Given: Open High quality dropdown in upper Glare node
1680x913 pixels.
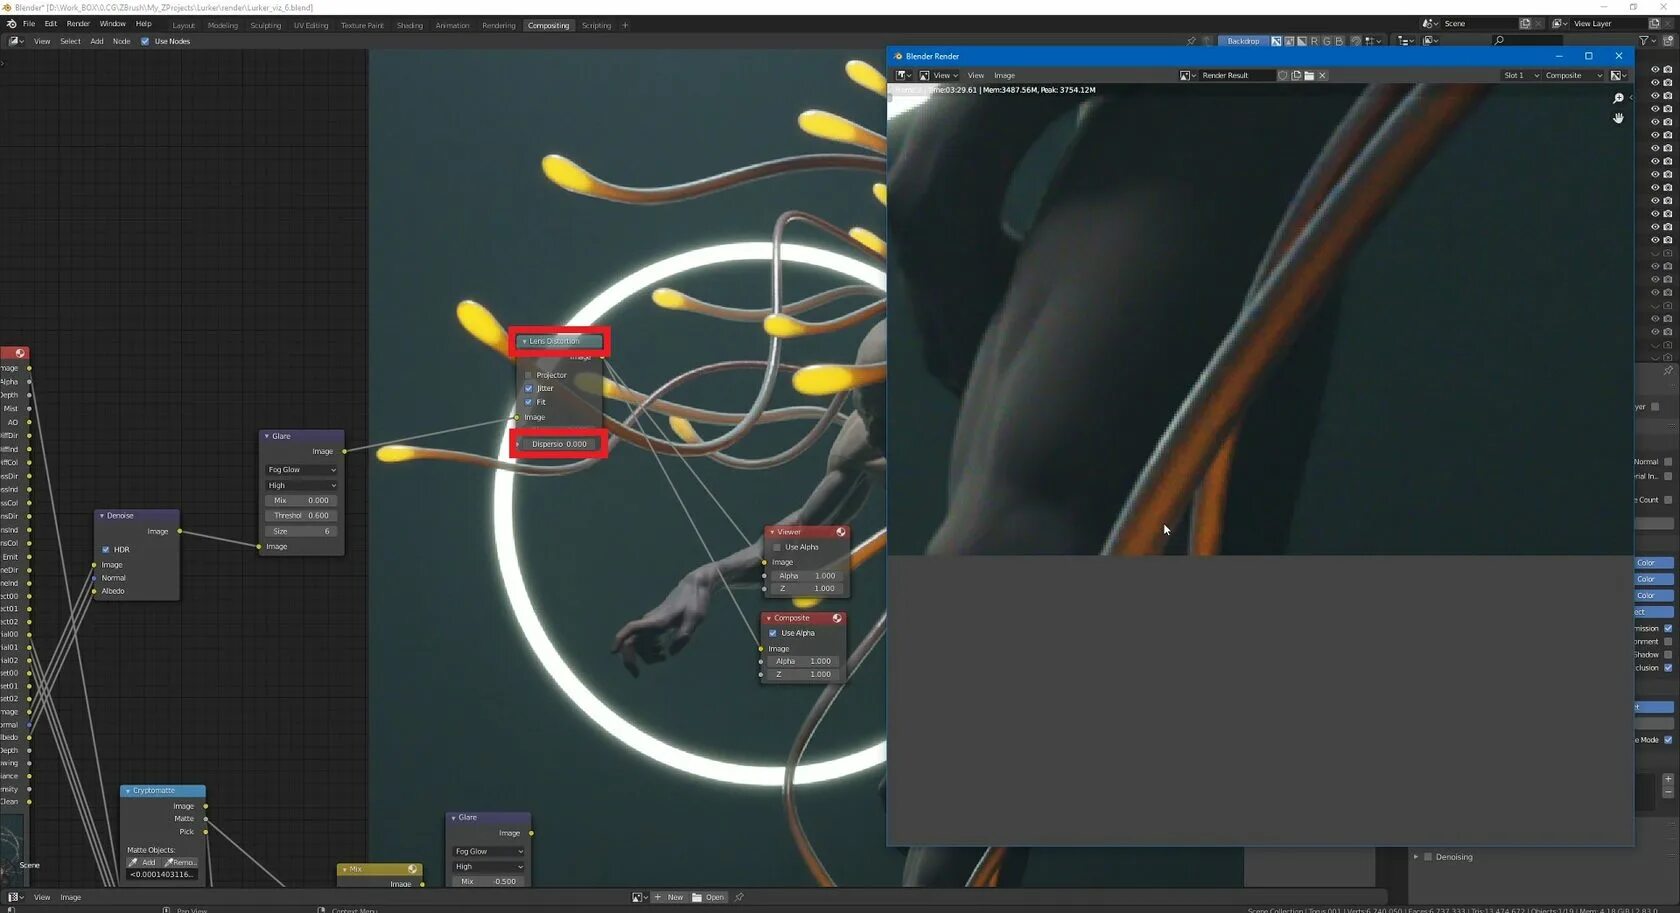Looking at the screenshot, I should [301, 485].
